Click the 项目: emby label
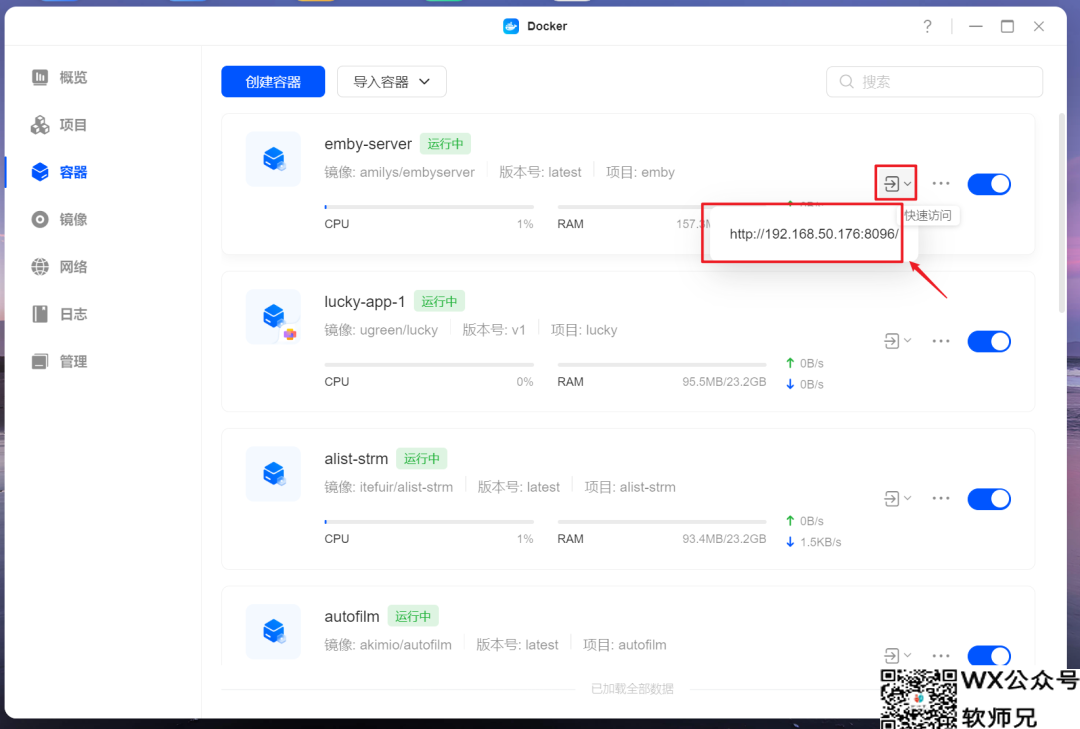 (x=641, y=172)
